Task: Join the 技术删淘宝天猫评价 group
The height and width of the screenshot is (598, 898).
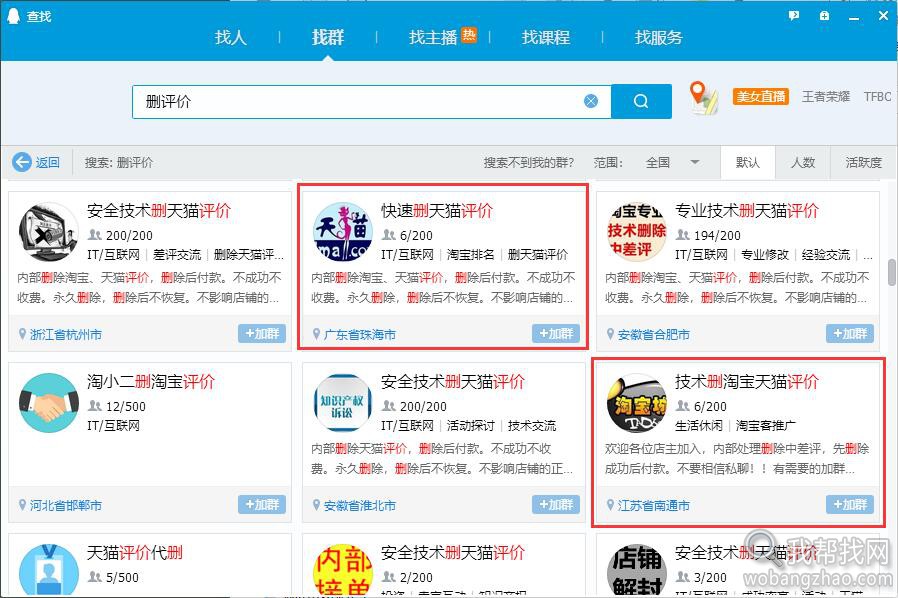Action: (x=850, y=505)
